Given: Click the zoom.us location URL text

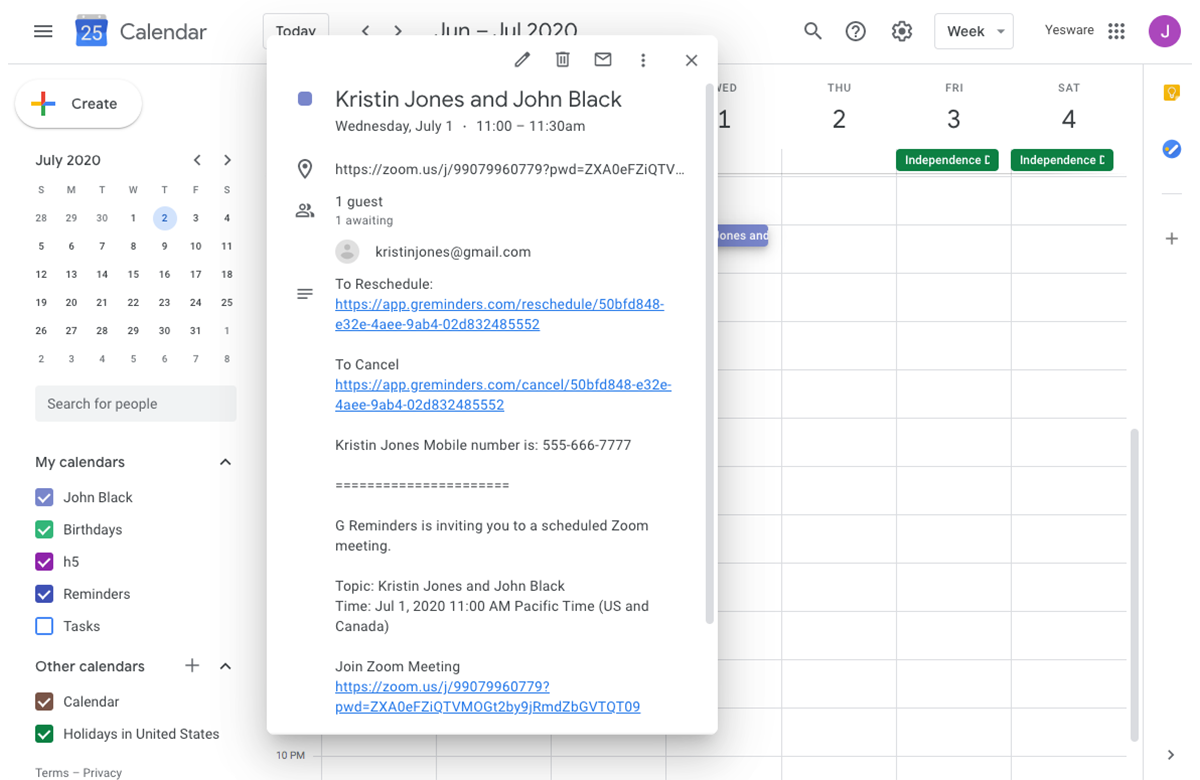Looking at the screenshot, I should tap(510, 169).
